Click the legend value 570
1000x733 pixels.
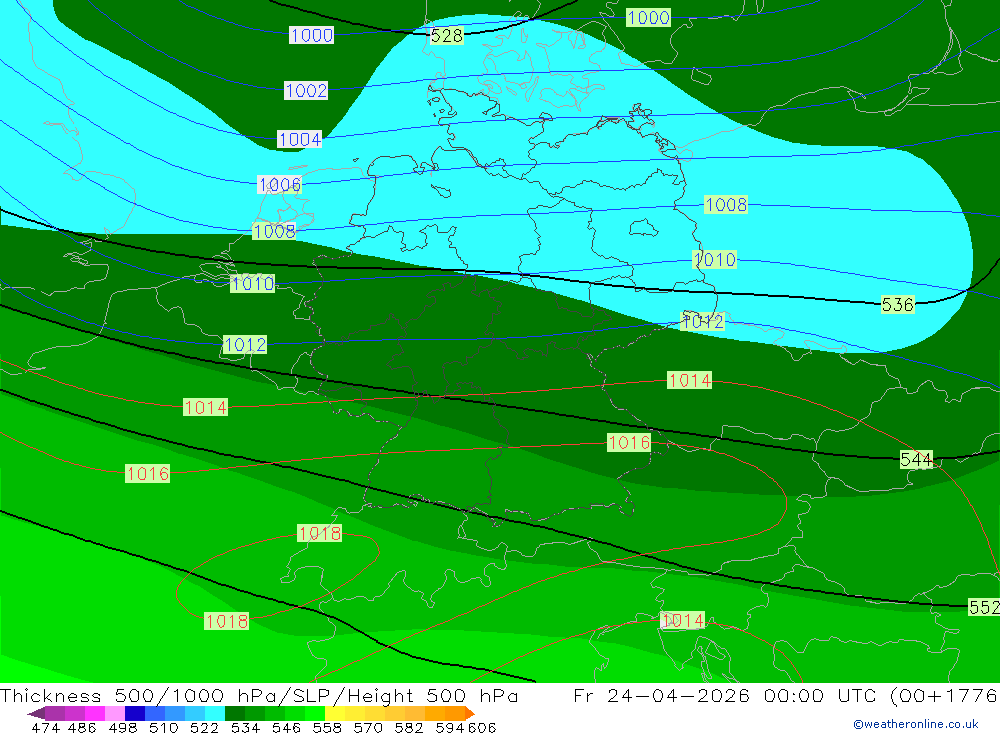(x=368, y=728)
